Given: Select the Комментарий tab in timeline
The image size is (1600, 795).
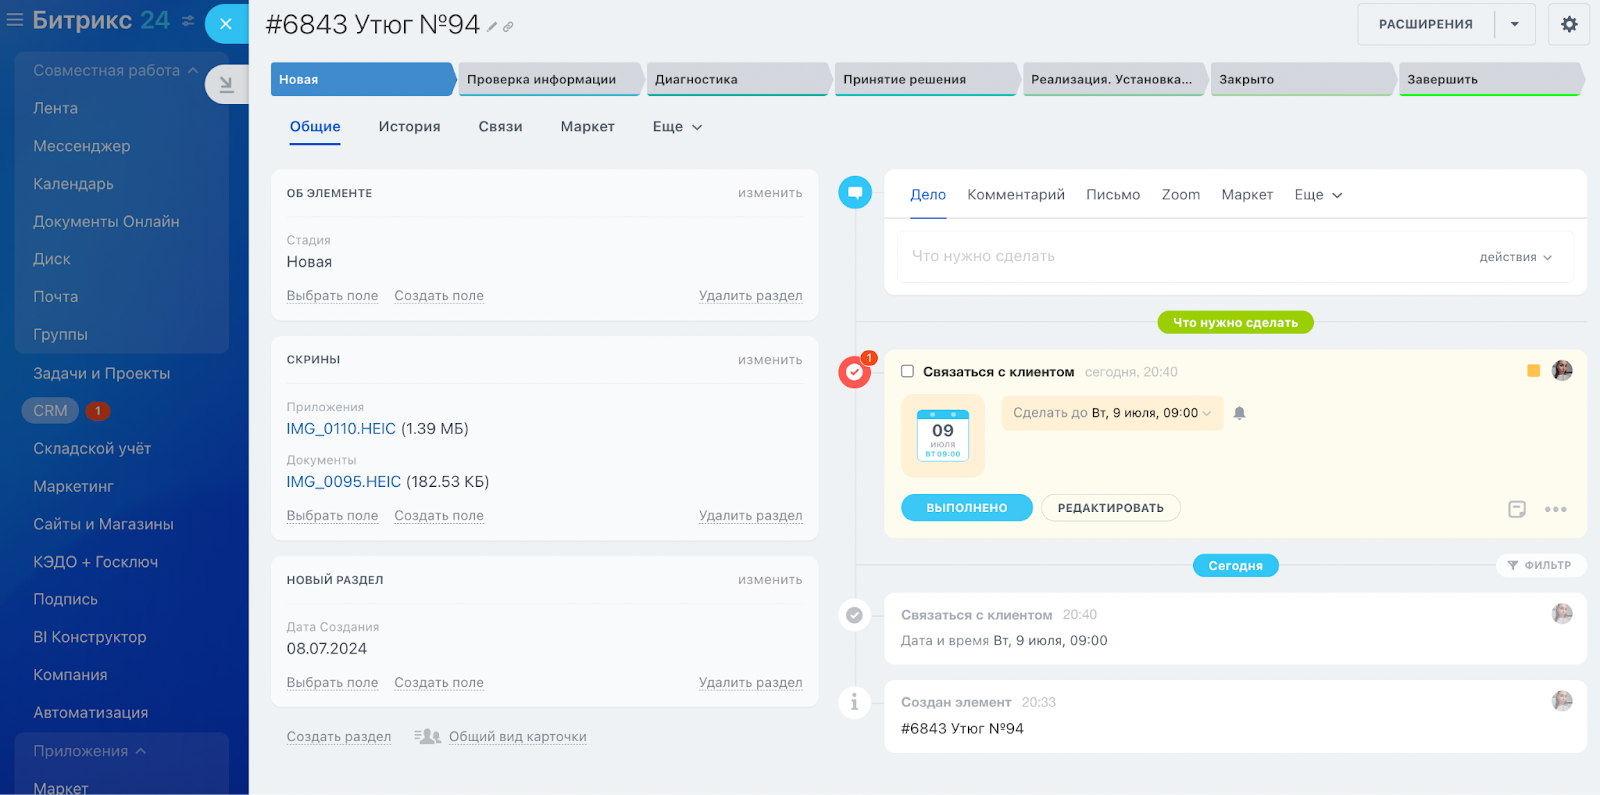Looking at the screenshot, I should pyautogui.click(x=1015, y=195).
